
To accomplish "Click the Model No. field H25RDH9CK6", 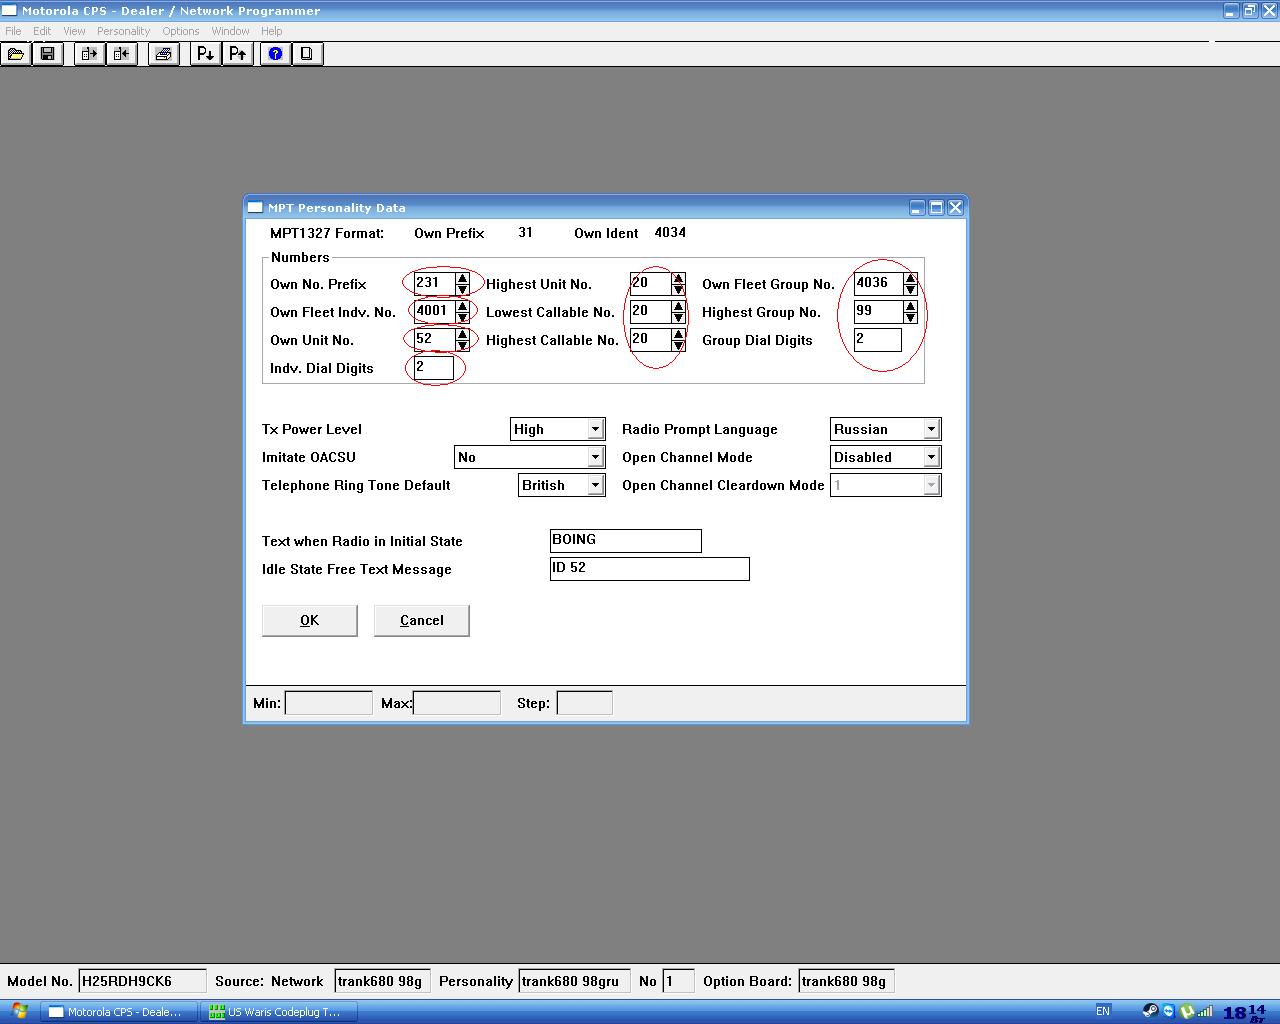I will (143, 981).
